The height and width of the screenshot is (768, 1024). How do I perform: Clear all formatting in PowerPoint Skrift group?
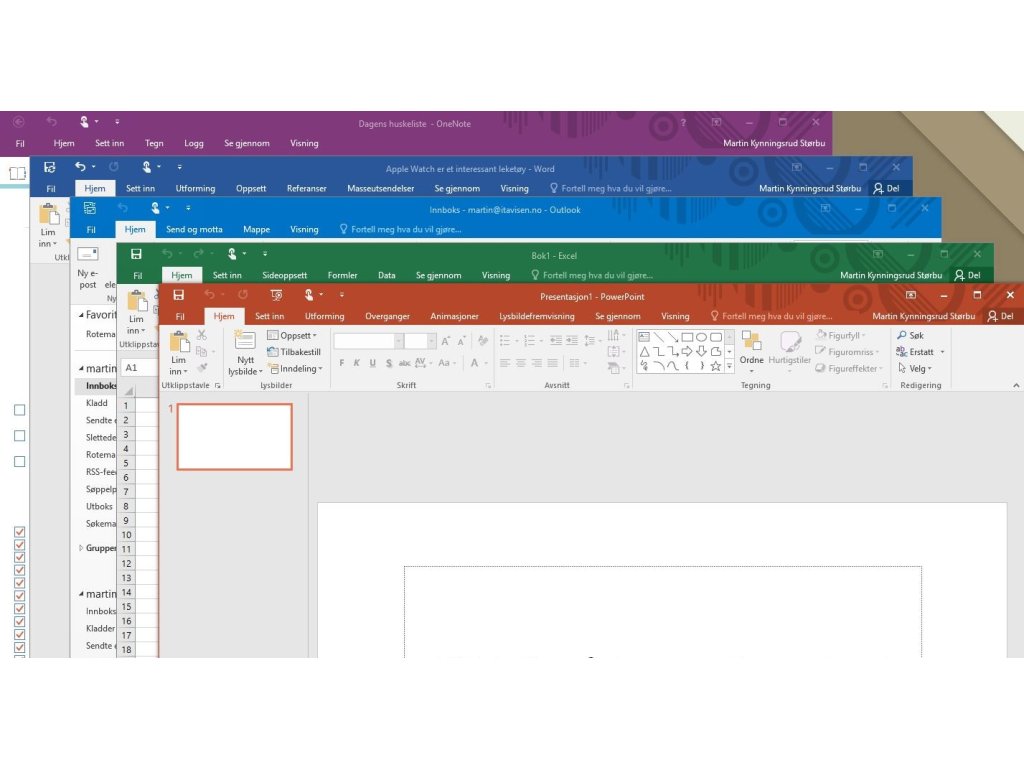[x=483, y=340]
